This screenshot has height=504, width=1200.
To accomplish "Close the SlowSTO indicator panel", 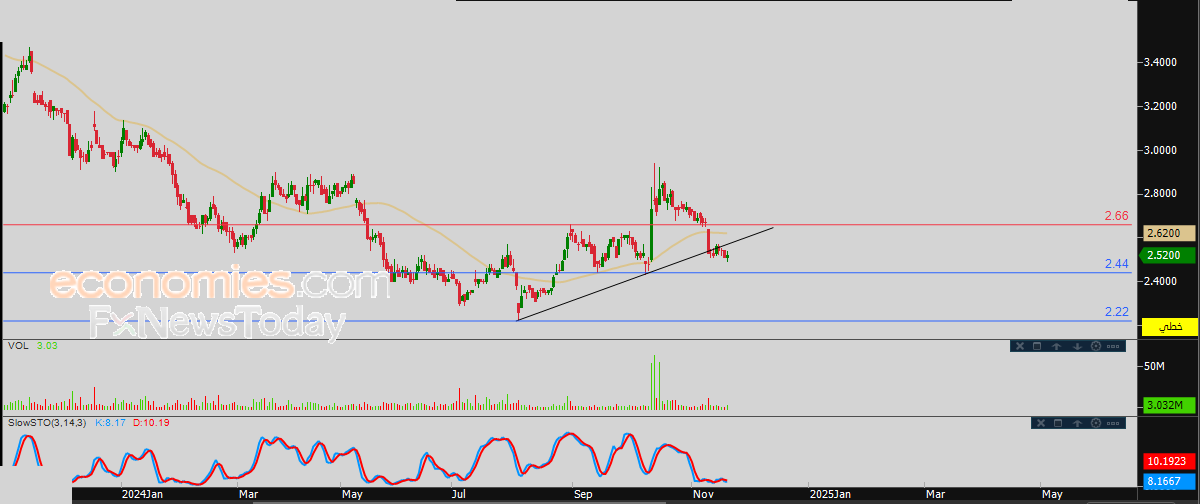I will [x=1041, y=423].
